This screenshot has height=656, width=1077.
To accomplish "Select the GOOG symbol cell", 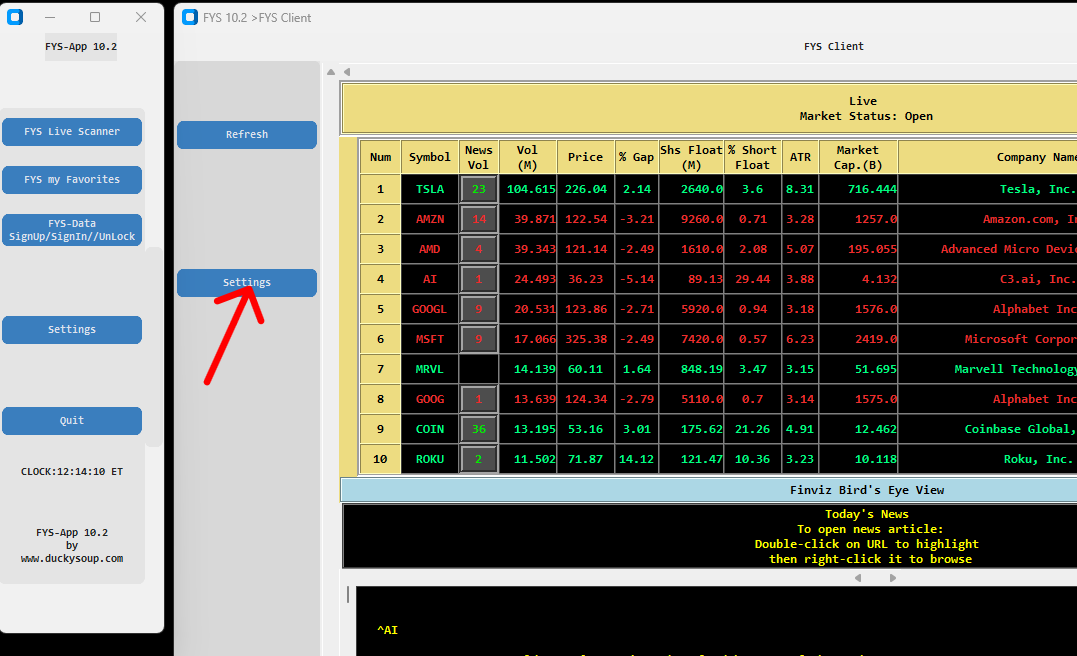I will click(x=430, y=400).
